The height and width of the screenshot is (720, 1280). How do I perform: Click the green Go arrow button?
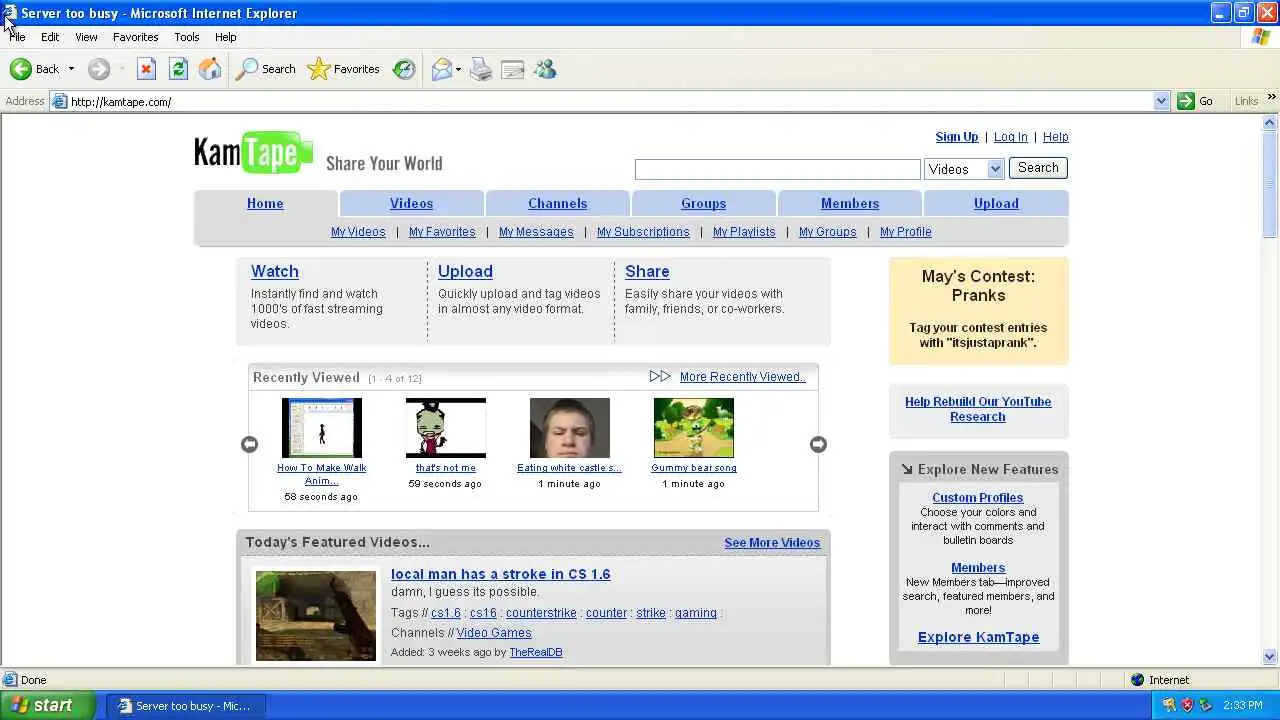point(1186,101)
